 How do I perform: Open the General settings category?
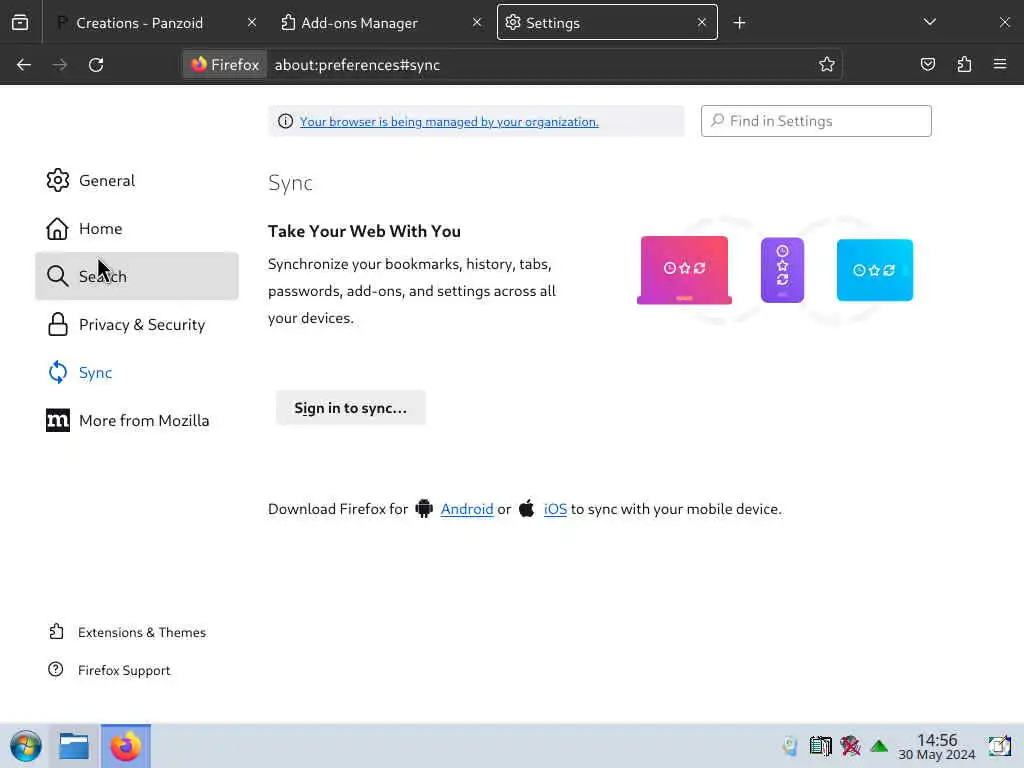(x=136, y=180)
